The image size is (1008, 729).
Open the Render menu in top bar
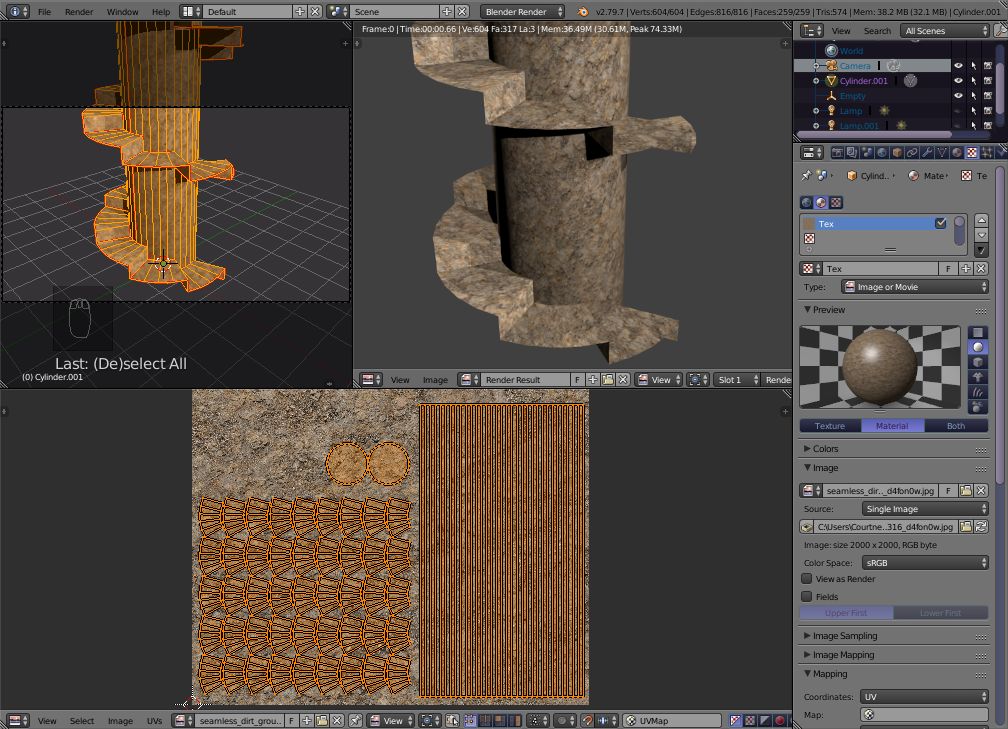pos(79,12)
